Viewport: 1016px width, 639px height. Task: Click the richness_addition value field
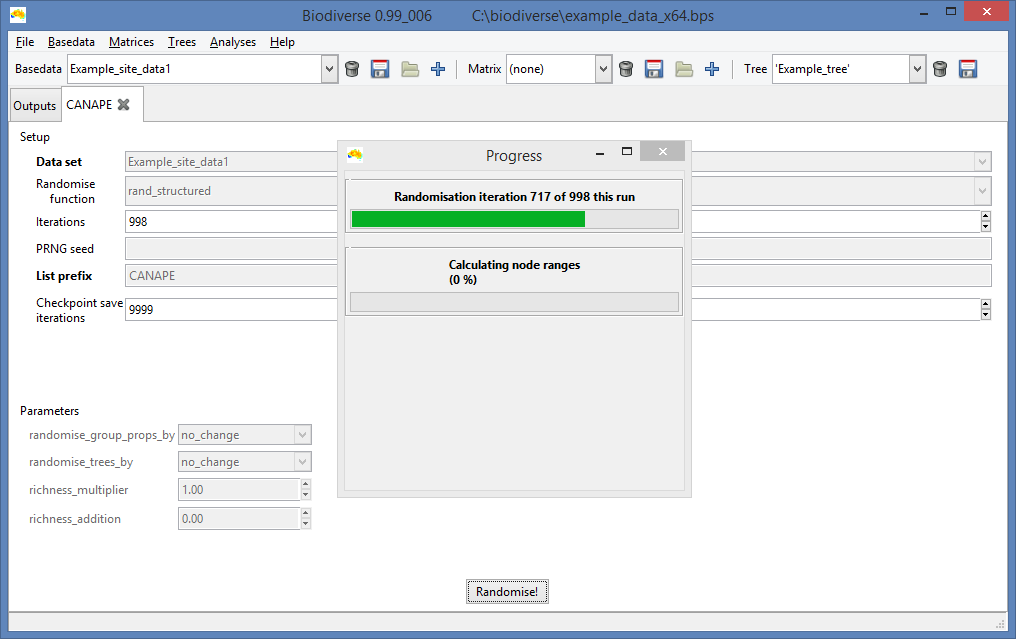tap(239, 519)
